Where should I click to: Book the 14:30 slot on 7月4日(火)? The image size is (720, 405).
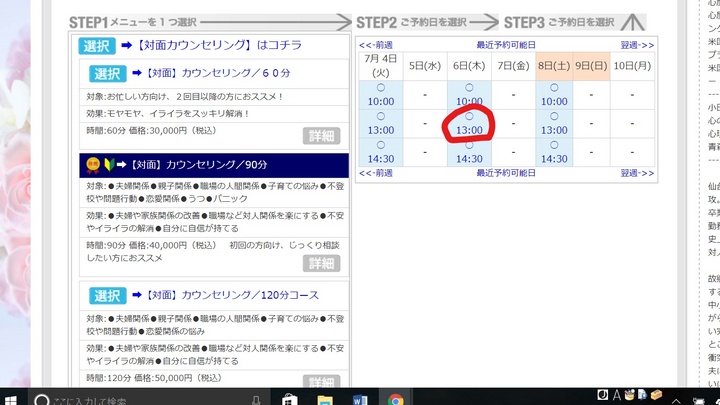381,152
